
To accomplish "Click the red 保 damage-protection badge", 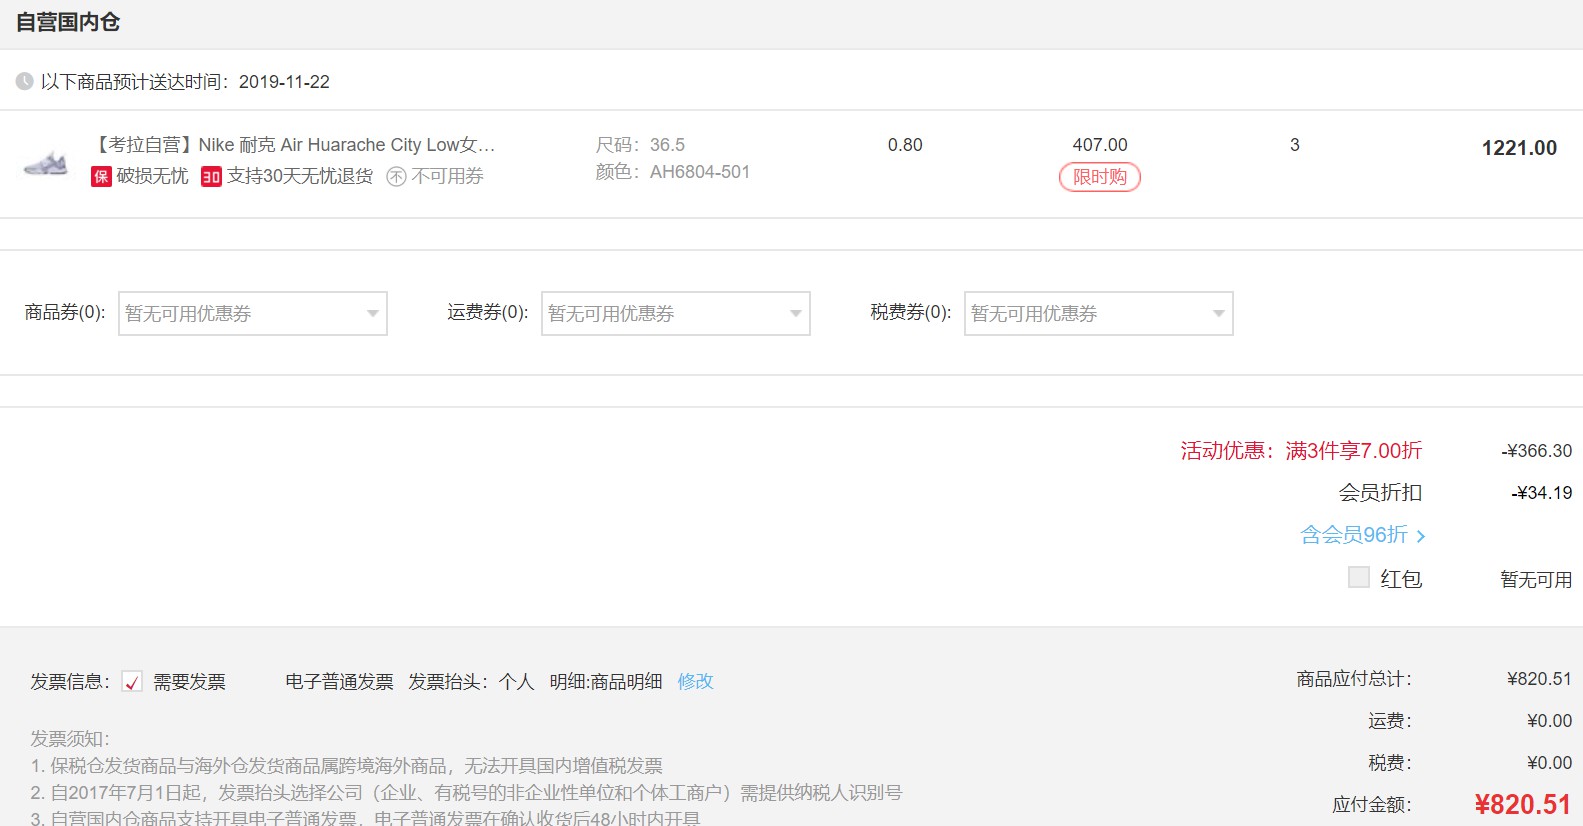I will click(x=101, y=177).
